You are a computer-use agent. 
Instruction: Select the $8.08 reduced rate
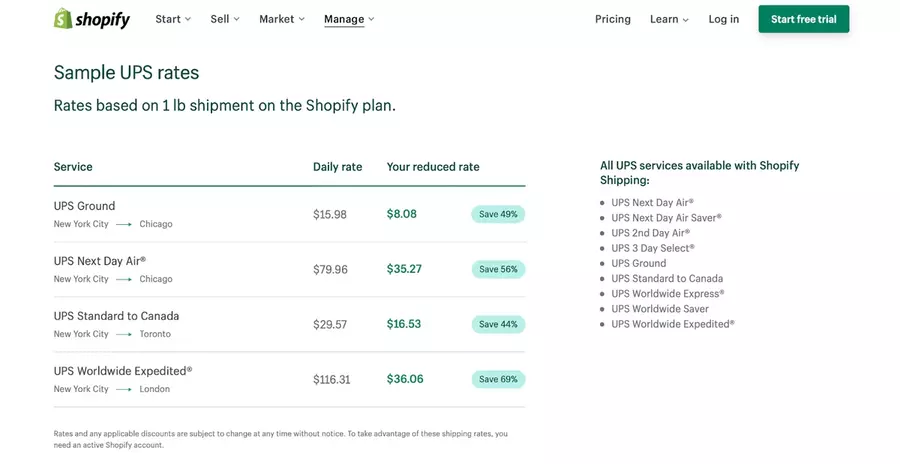click(402, 214)
